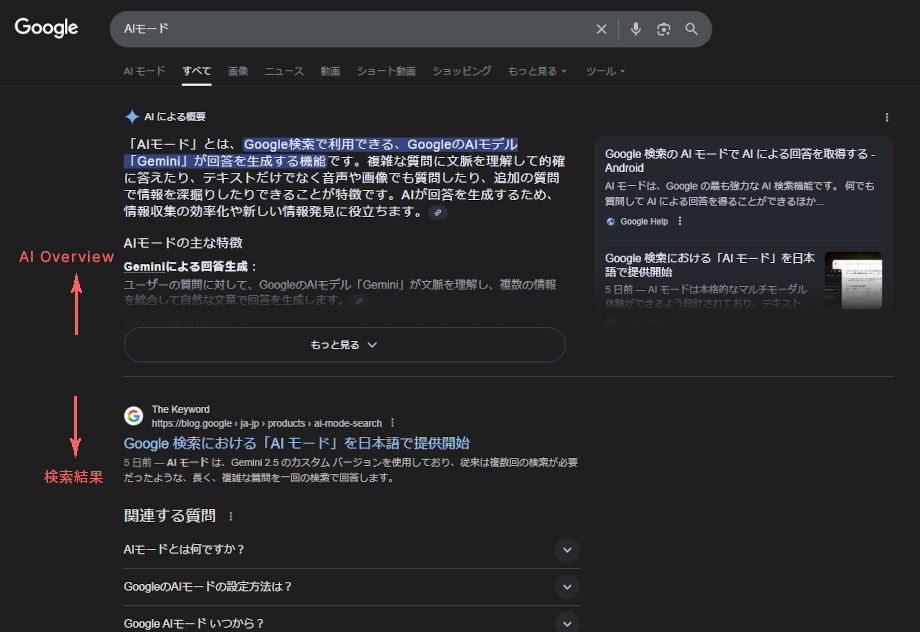Clear the search box with X icon
This screenshot has height=632, width=920.
coord(601,29)
